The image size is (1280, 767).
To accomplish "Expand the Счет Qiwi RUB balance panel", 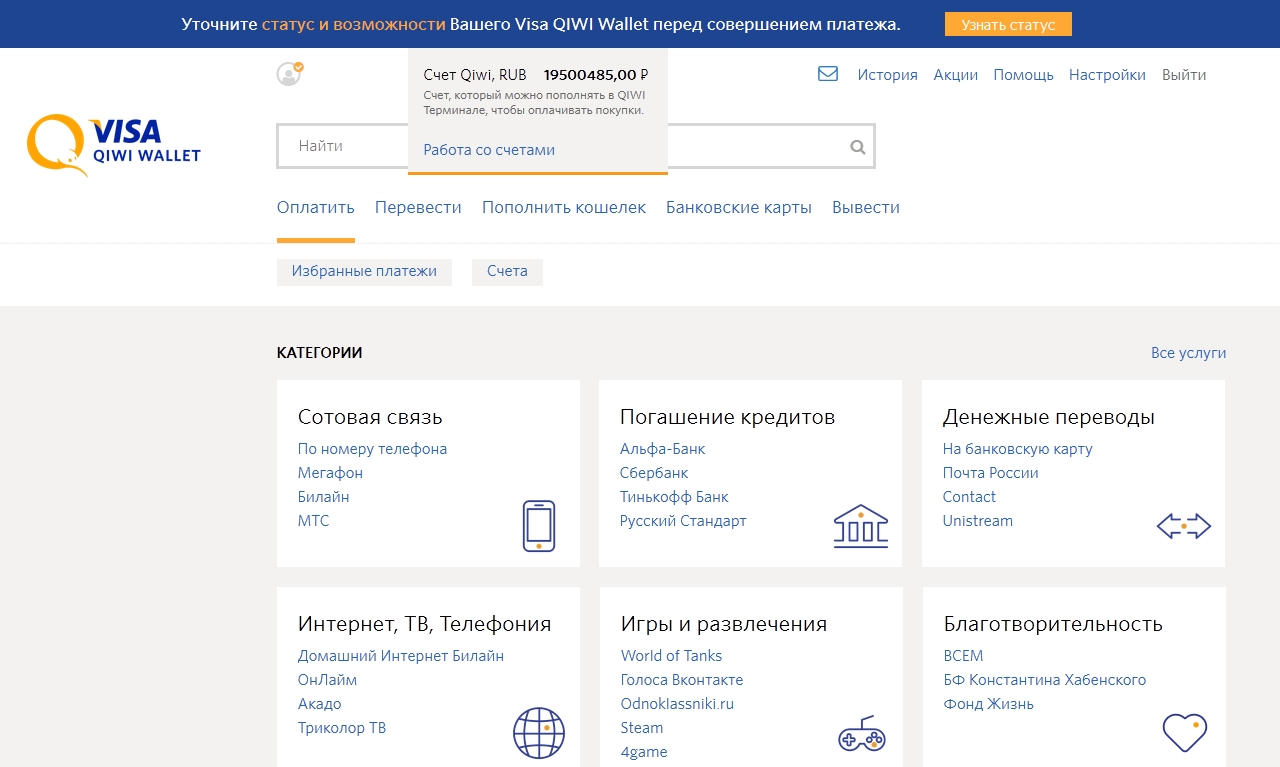I will pos(536,75).
